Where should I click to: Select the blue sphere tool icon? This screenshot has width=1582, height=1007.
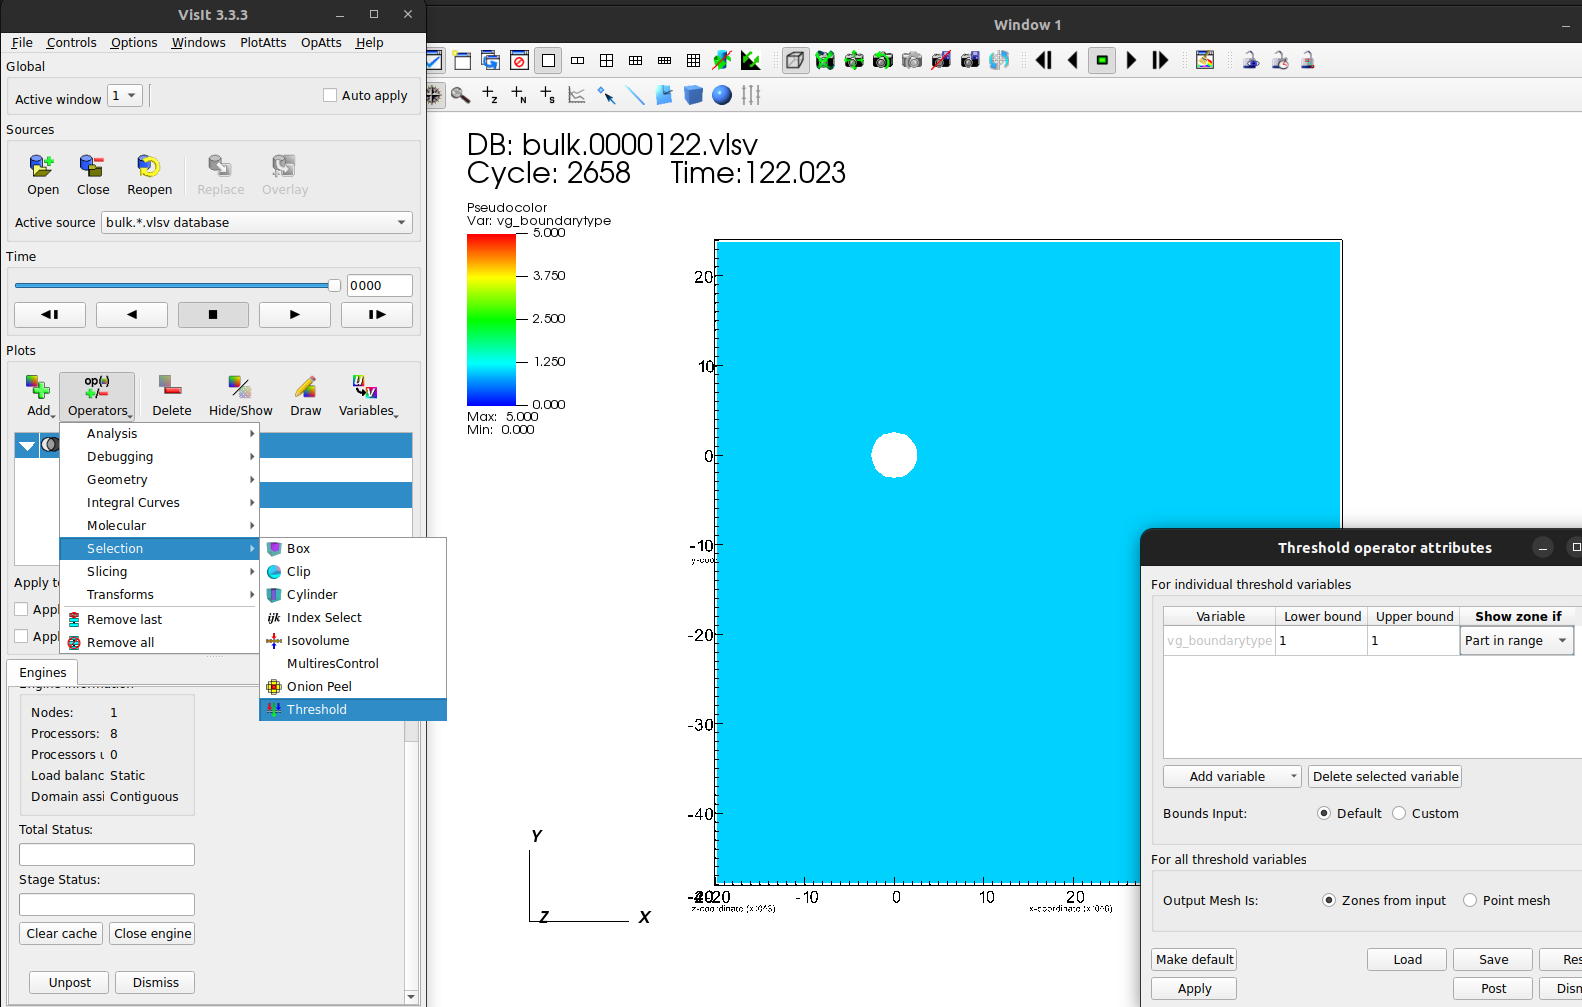[x=722, y=95]
